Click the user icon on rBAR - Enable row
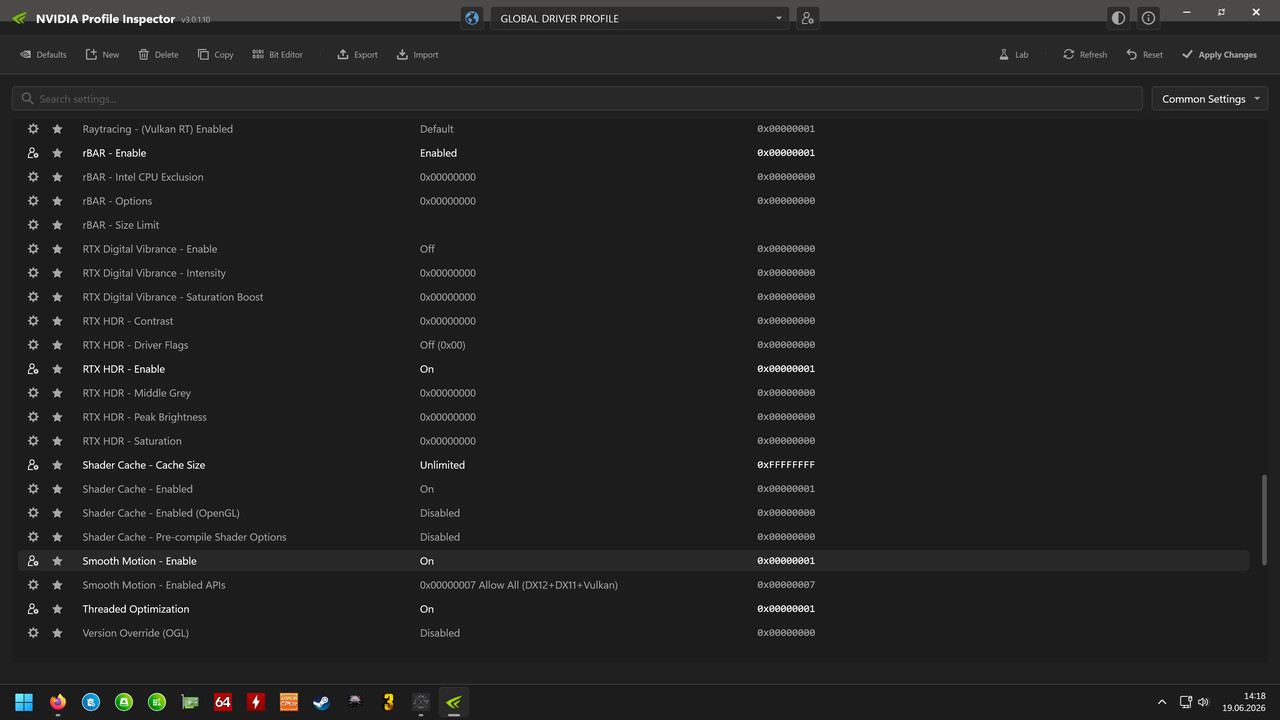The width and height of the screenshot is (1280, 720). tap(33, 153)
